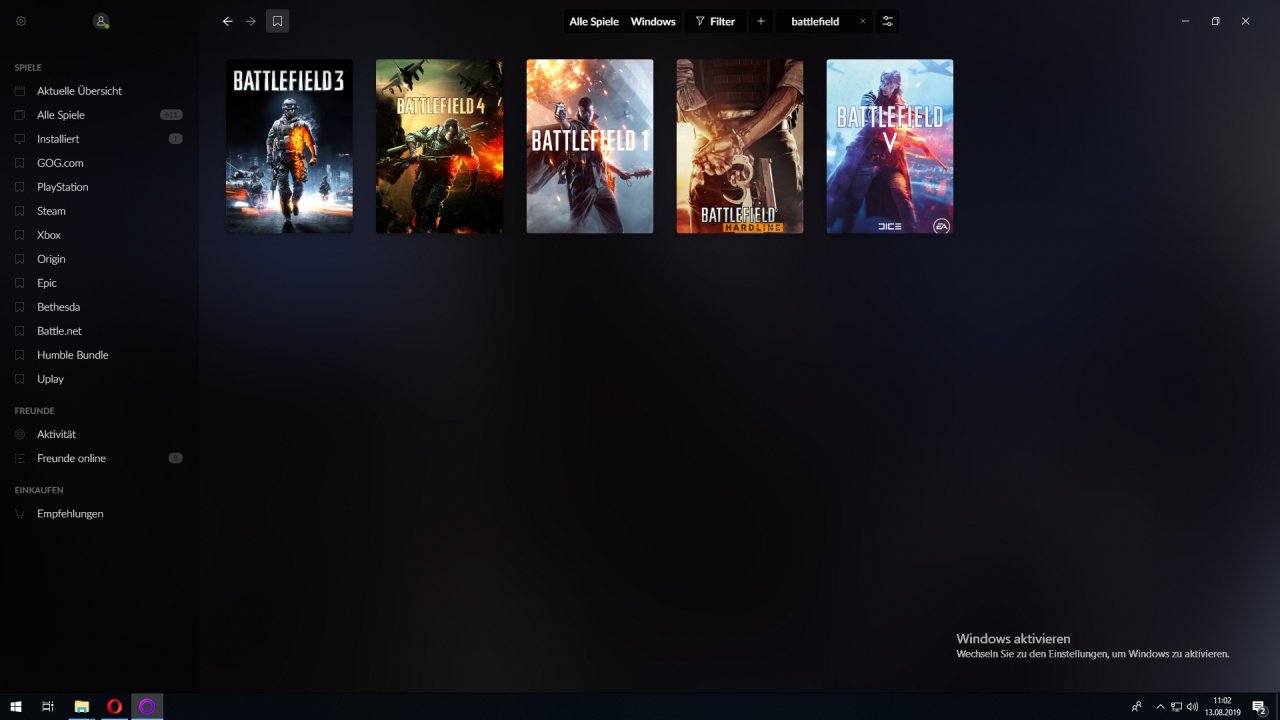The width and height of the screenshot is (1280, 720).
Task: Open the Battlefield Hardline game cover
Action: tap(740, 146)
